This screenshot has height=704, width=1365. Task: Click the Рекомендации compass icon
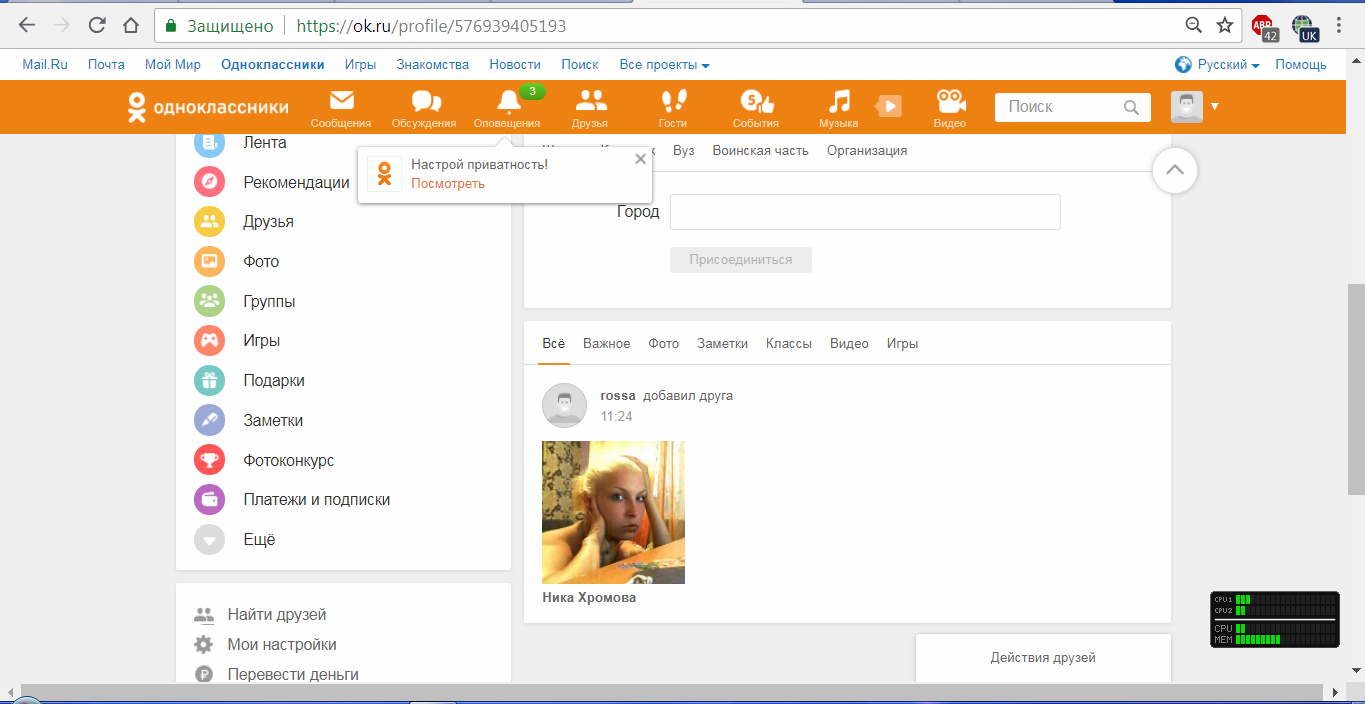pos(209,182)
